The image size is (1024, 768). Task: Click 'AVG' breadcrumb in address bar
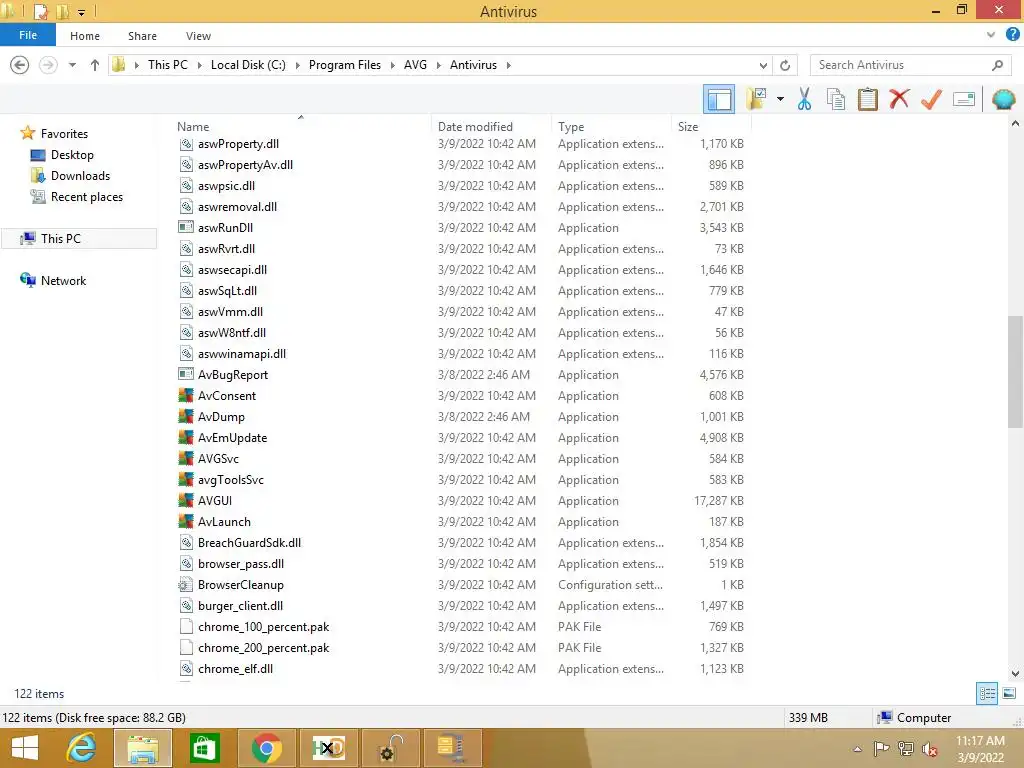415,65
